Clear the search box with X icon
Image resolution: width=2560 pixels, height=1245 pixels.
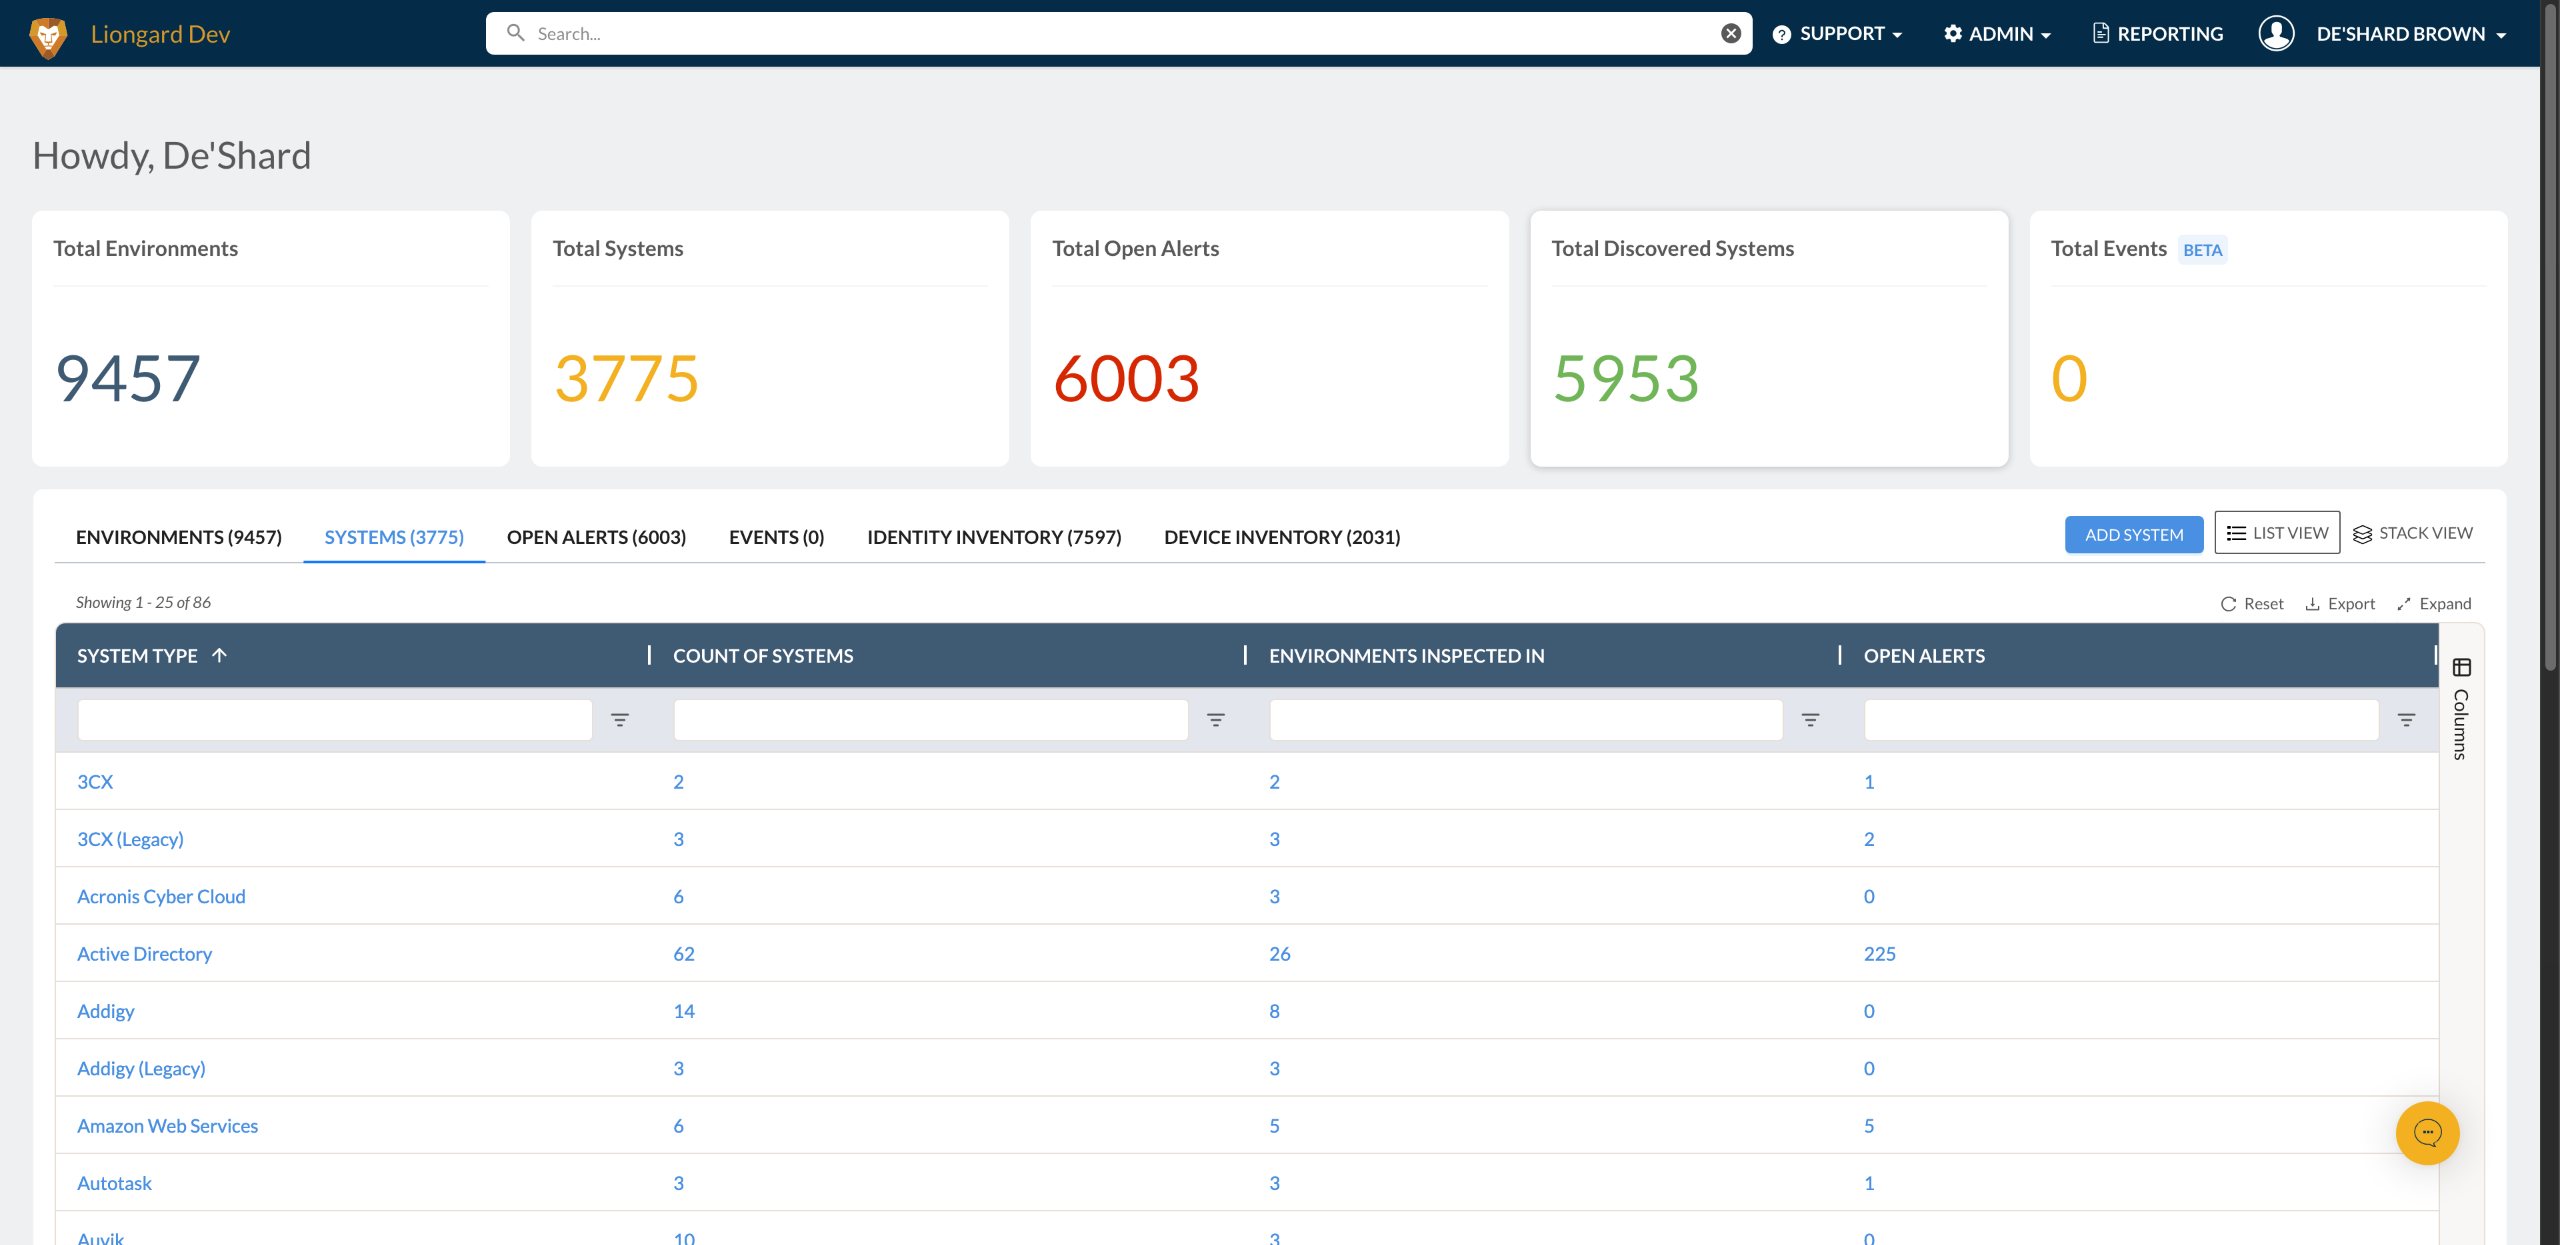tap(1730, 34)
